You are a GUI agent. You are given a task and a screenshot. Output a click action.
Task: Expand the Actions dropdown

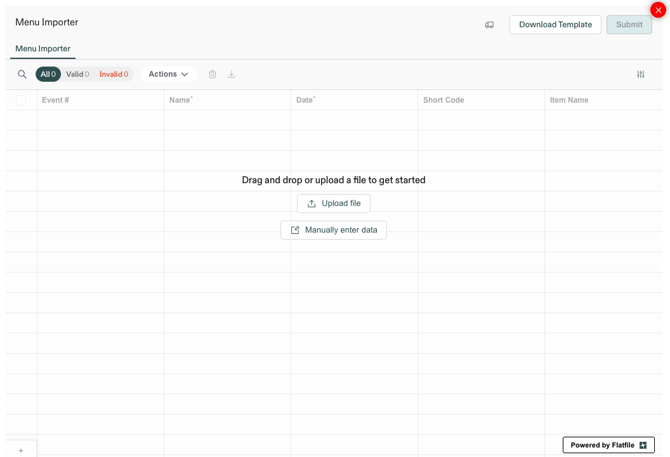168,74
